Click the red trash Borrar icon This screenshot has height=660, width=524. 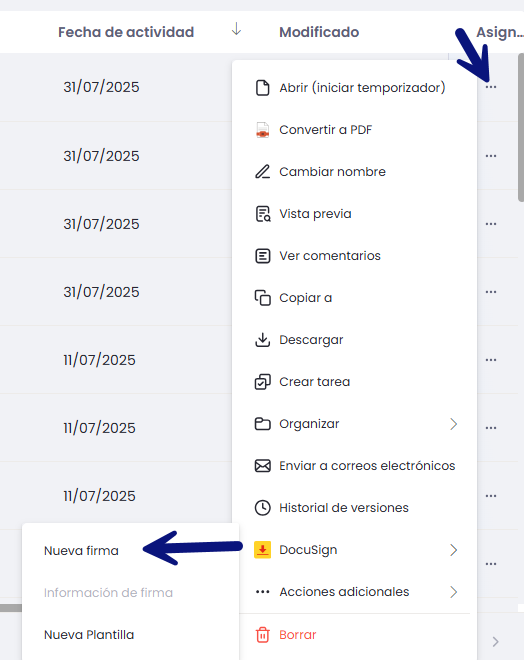(263, 635)
